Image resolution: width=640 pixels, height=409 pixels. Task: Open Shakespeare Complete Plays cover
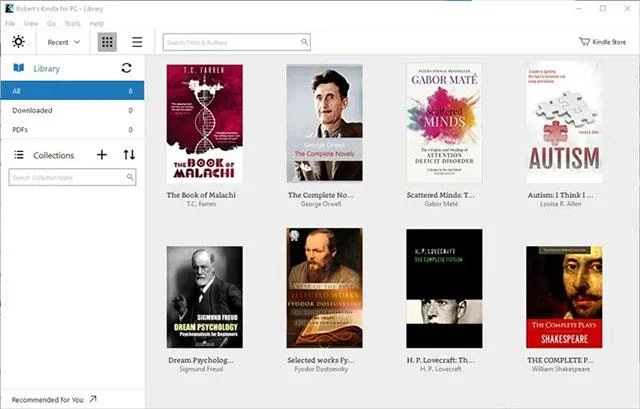click(x=564, y=297)
